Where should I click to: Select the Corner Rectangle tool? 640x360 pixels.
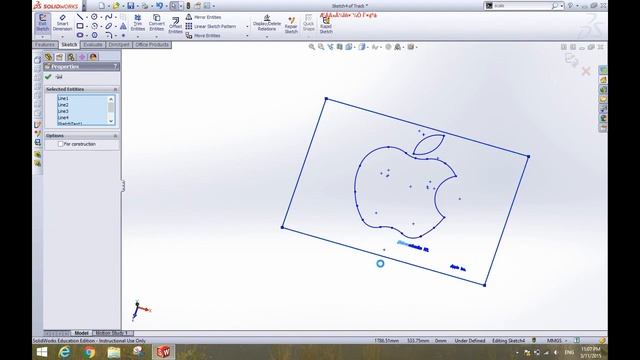tap(80, 26)
